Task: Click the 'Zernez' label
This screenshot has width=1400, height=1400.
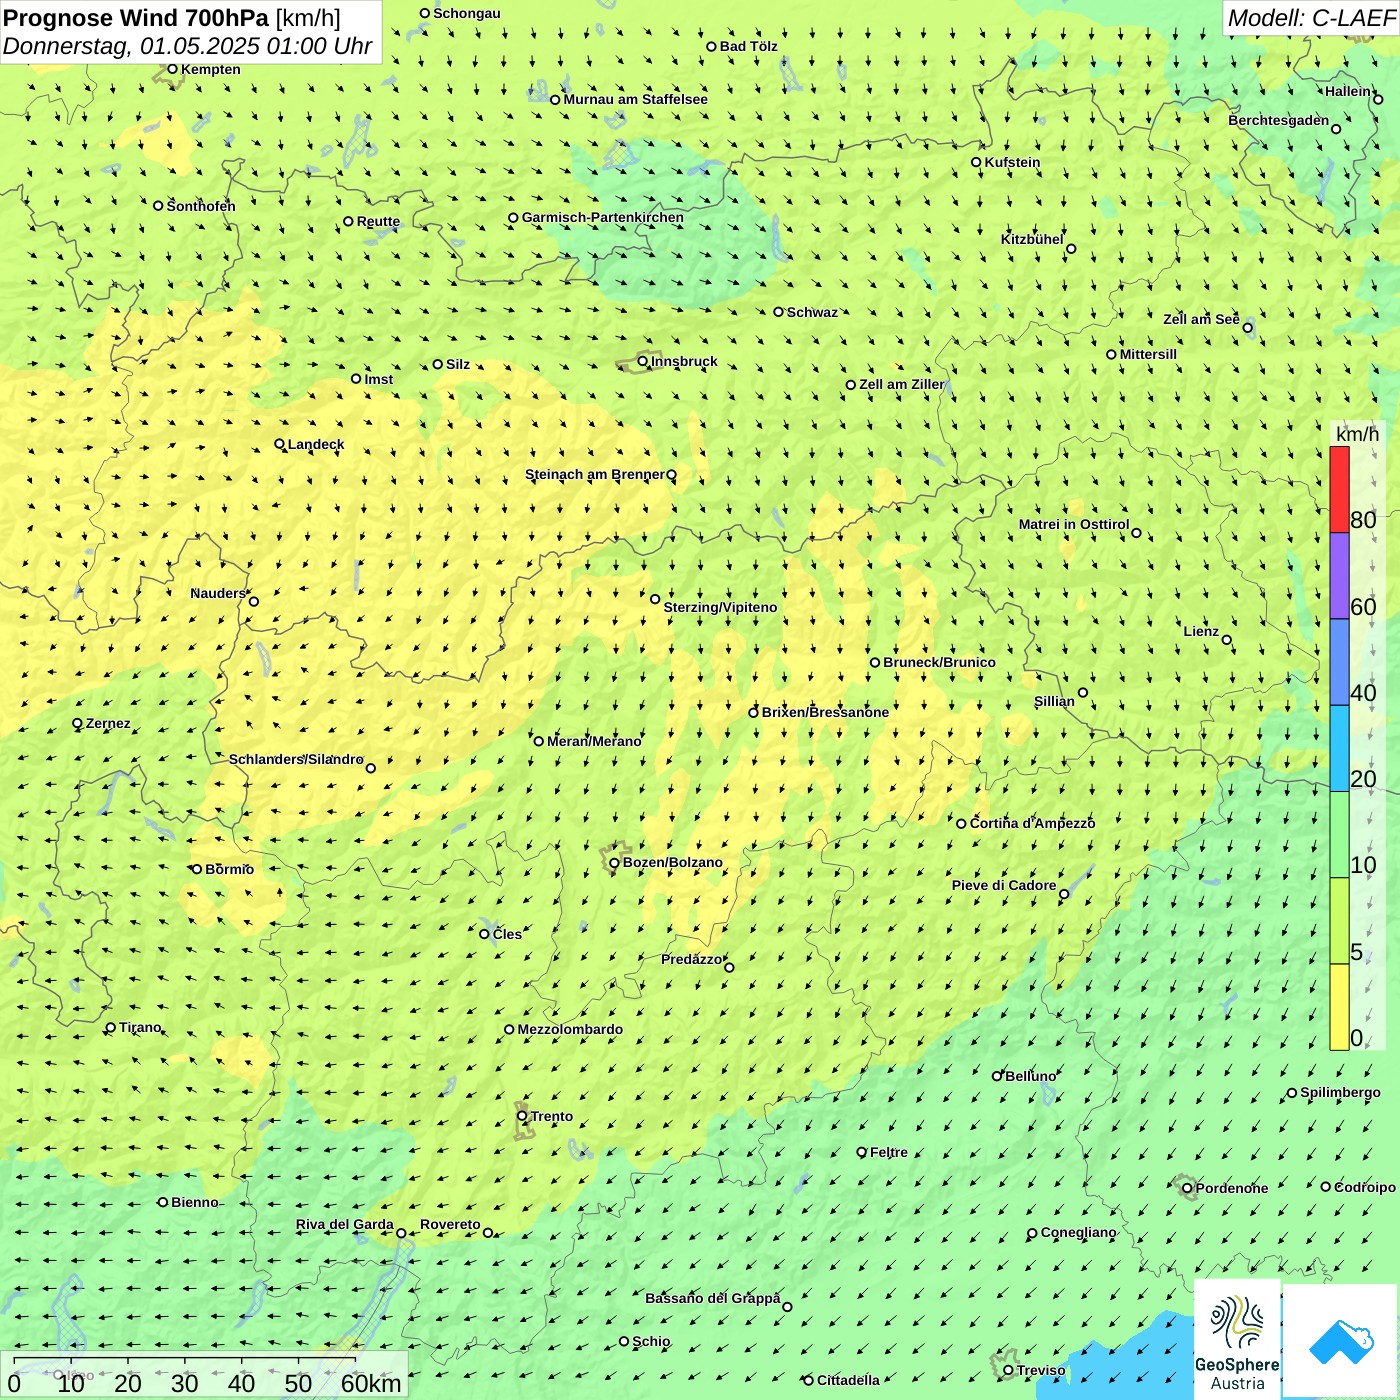Action: click(x=108, y=723)
